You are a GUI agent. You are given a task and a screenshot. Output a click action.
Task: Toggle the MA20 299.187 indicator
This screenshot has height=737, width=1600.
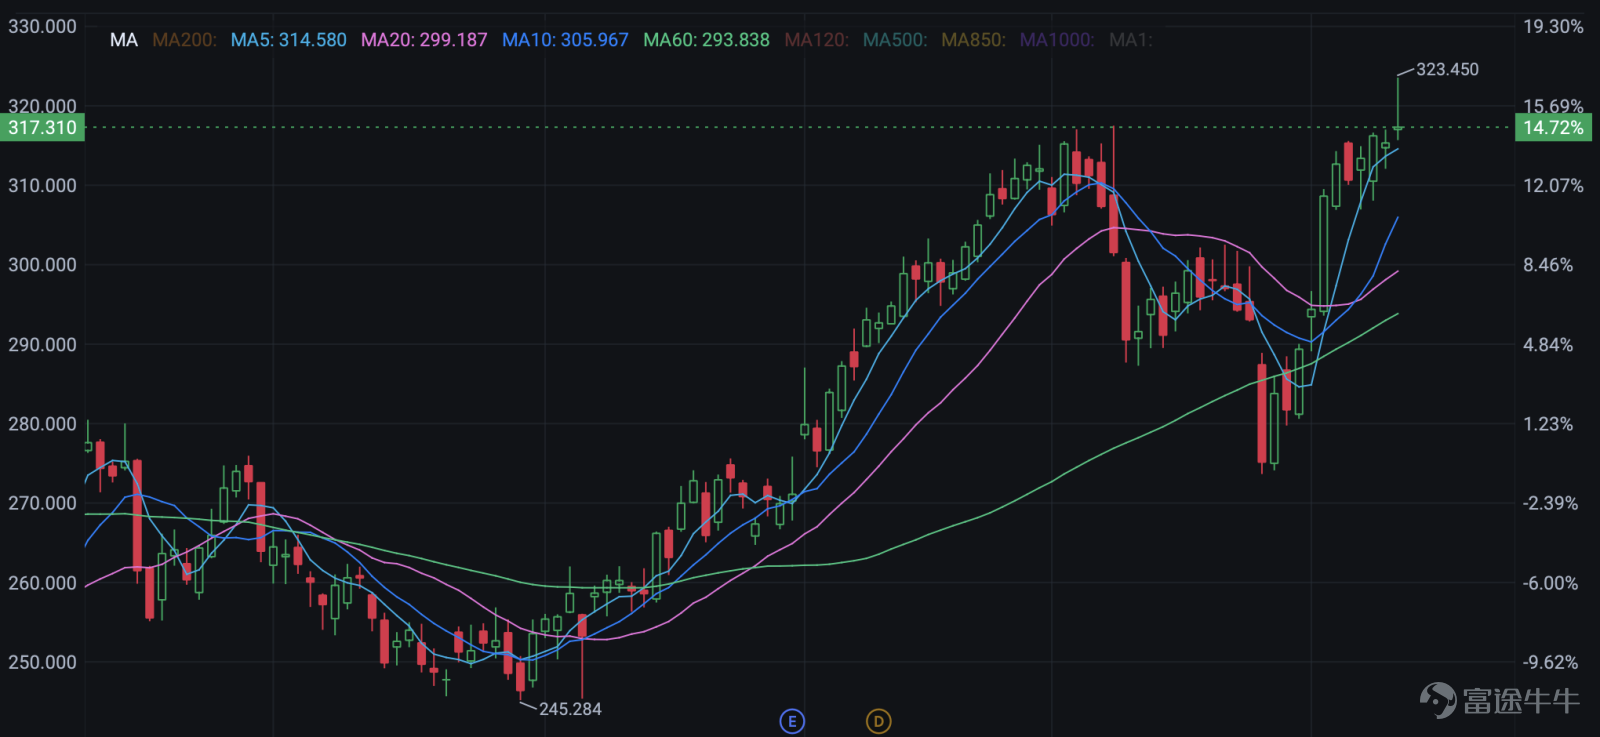tap(424, 40)
